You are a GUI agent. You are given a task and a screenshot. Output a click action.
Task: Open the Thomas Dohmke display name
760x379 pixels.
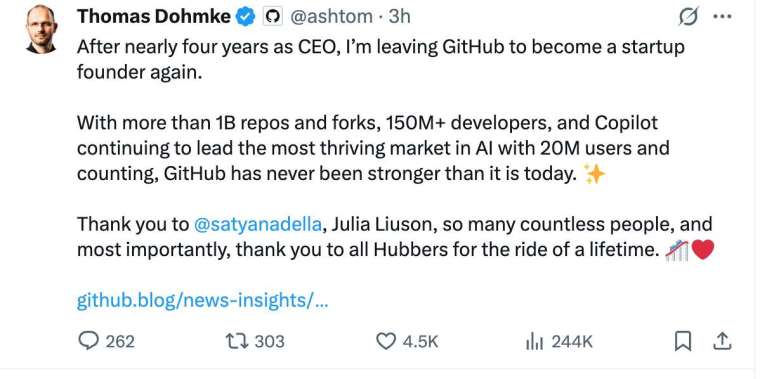[154, 17]
